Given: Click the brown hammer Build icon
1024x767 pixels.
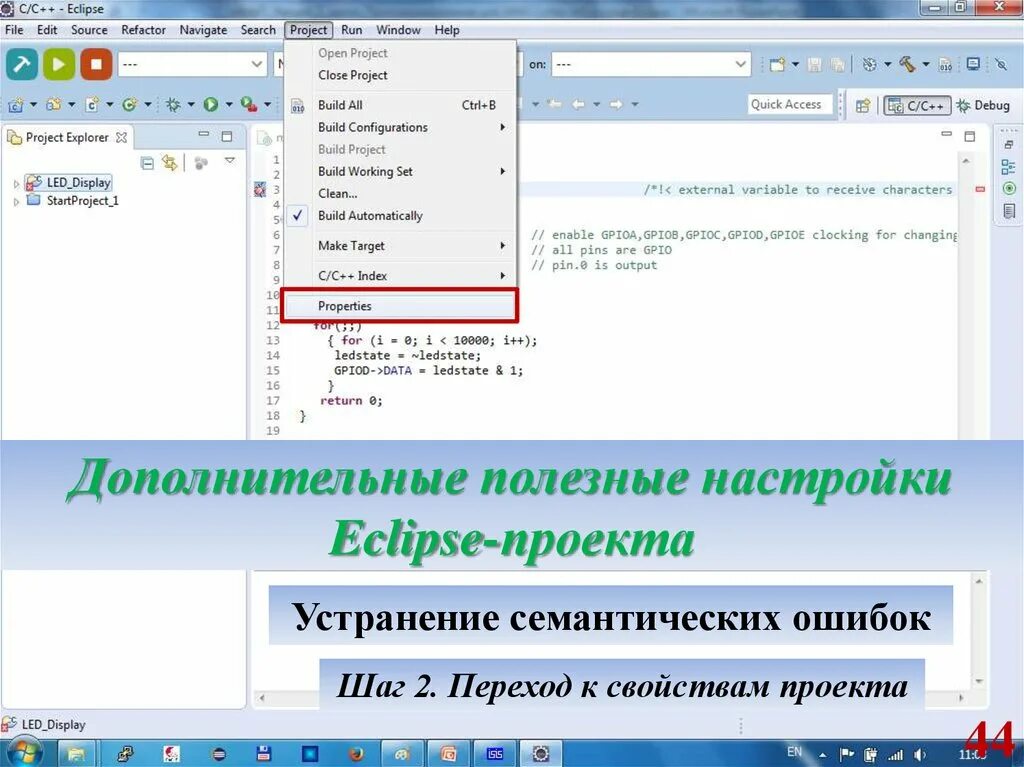Looking at the screenshot, I should (907, 64).
